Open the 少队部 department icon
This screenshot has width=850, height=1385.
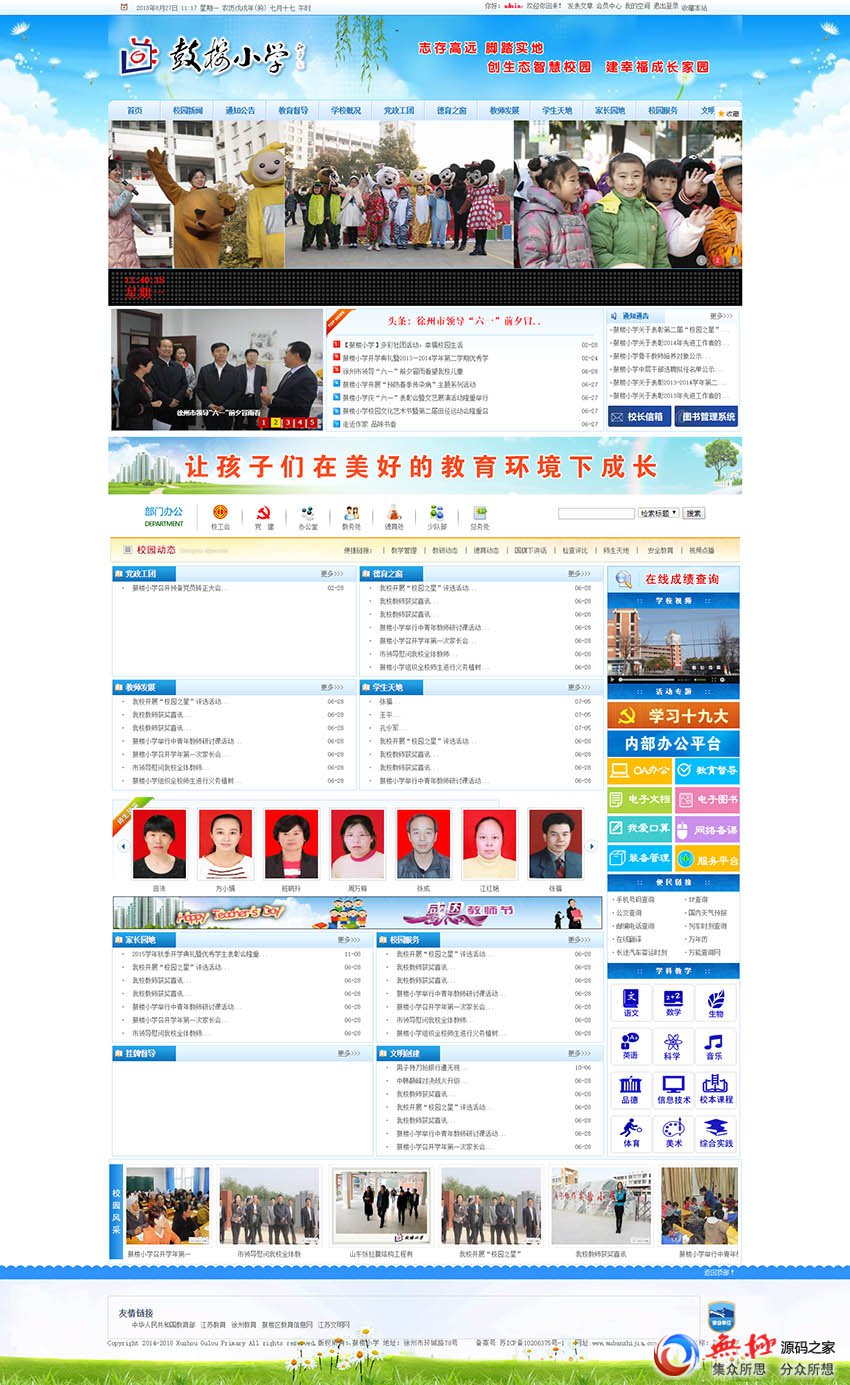click(x=437, y=512)
